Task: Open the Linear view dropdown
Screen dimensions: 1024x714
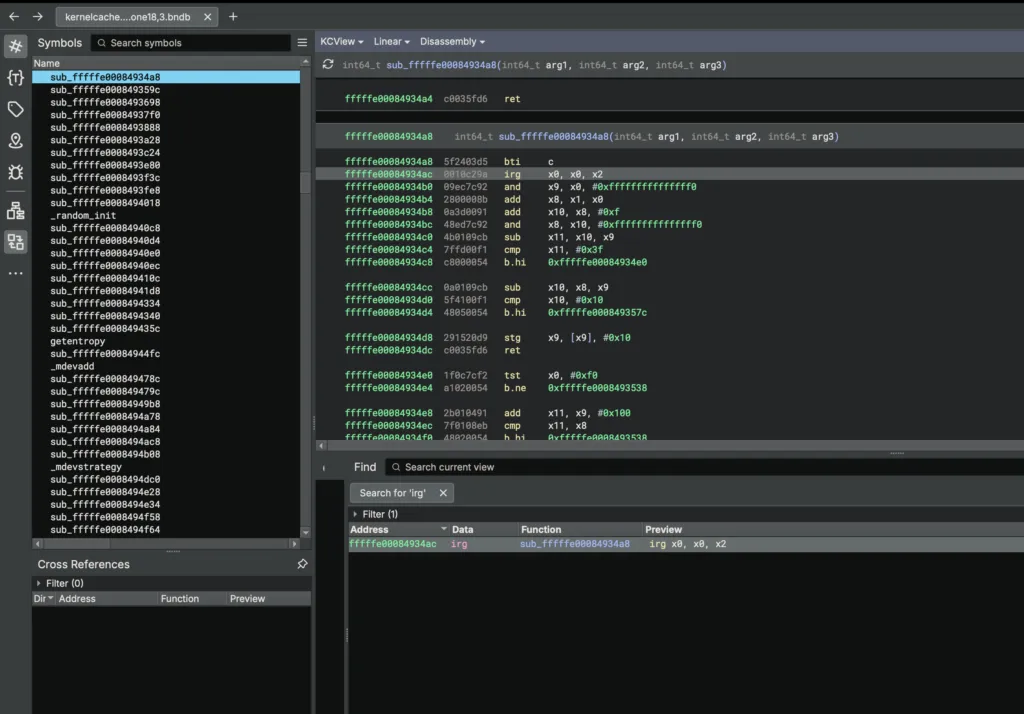Action: tap(391, 41)
